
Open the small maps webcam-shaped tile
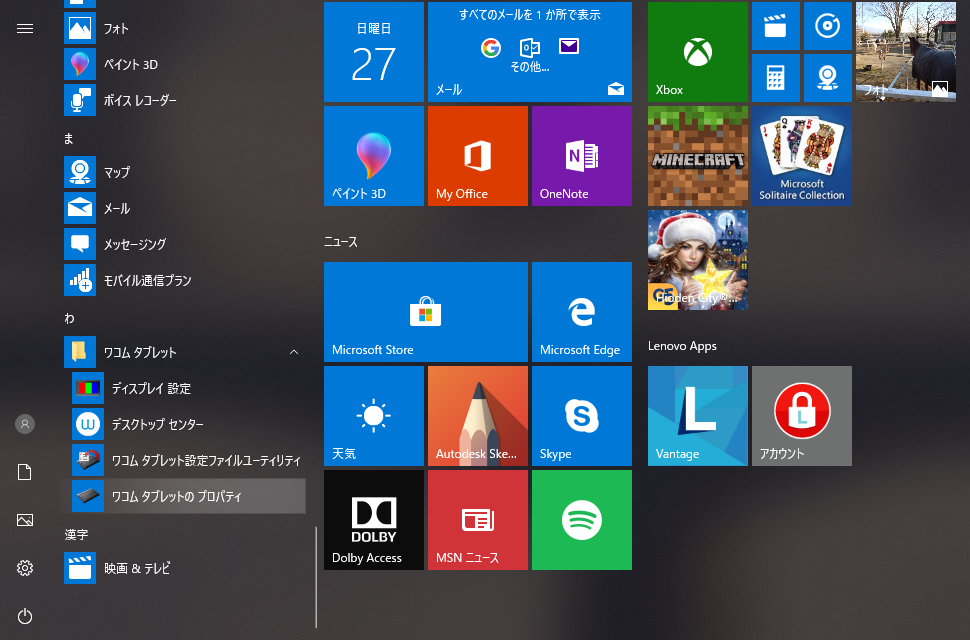[x=828, y=78]
